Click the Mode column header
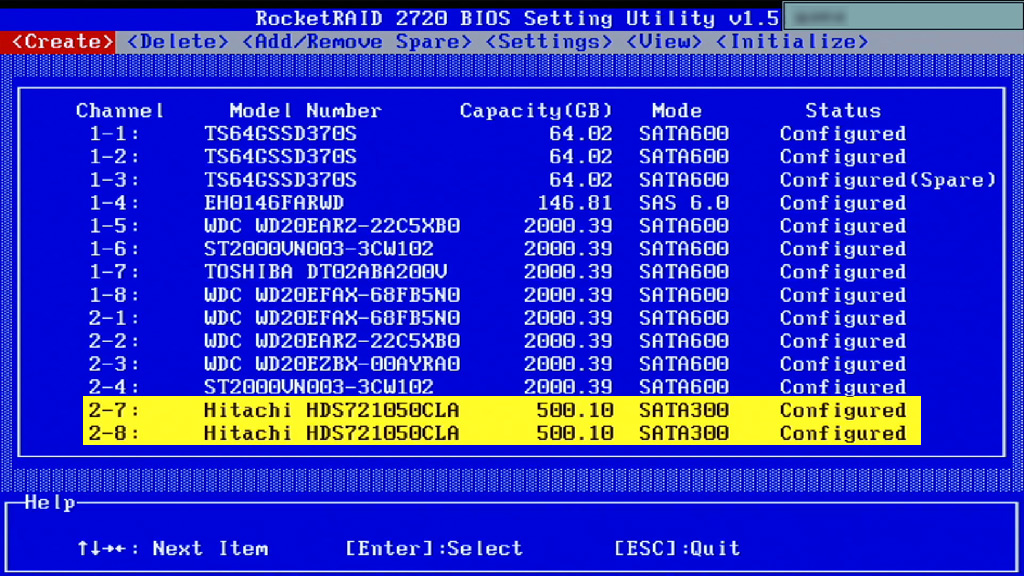Viewport: 1024px width, 576px height. click(677, 110)
